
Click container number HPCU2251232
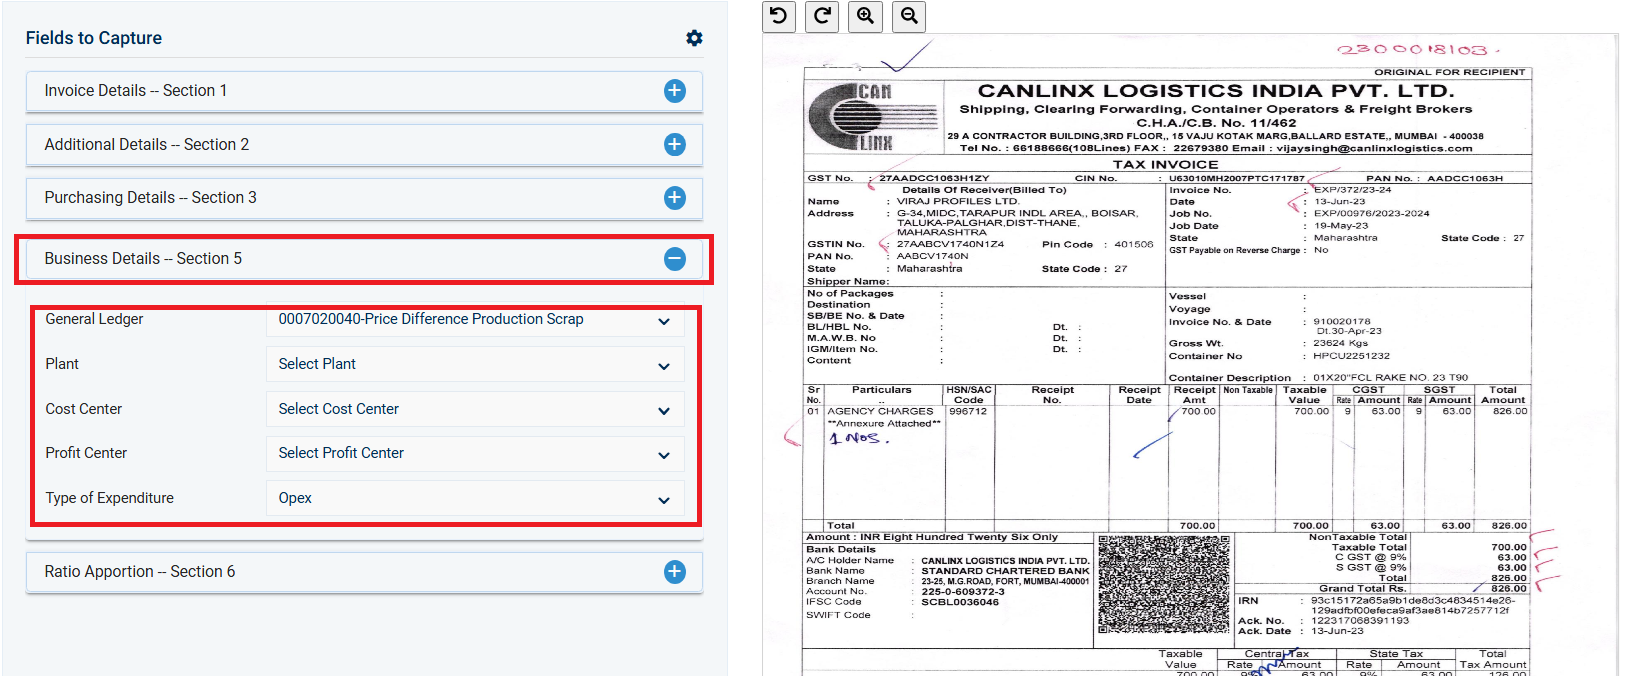[x=1351, y=356]
